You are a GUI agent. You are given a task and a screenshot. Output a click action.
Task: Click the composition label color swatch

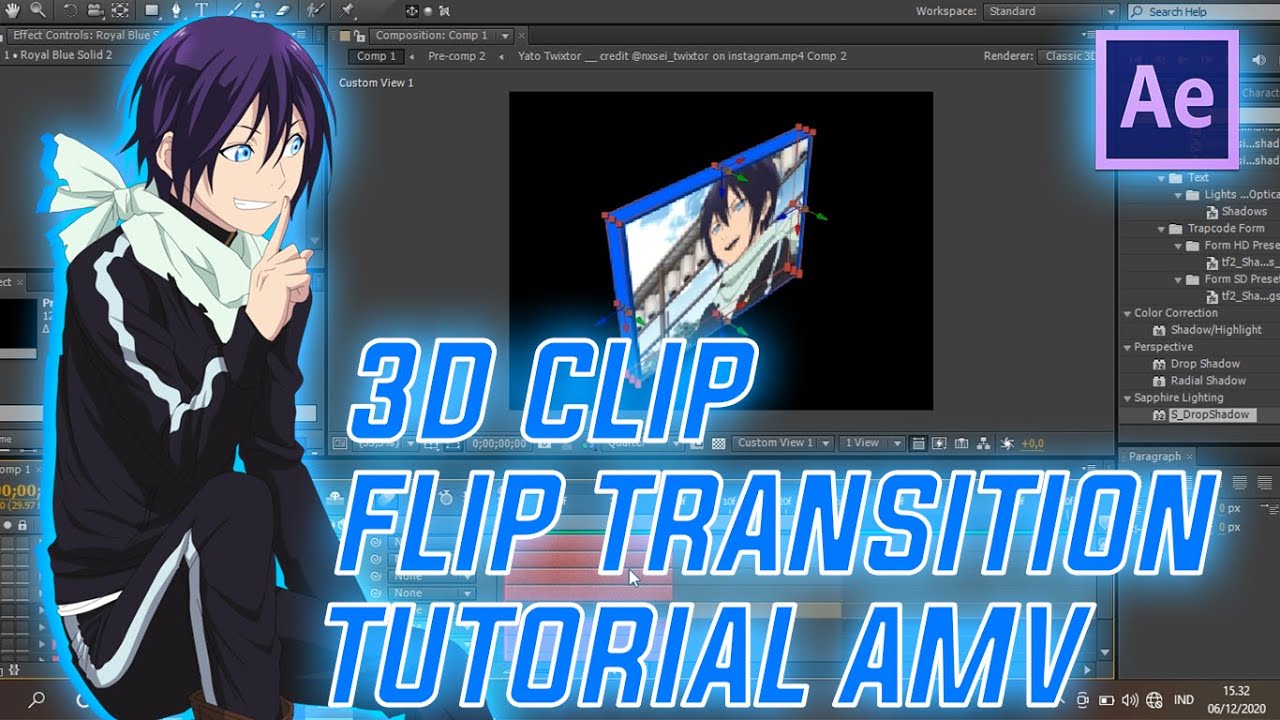(x=344, y=36)
